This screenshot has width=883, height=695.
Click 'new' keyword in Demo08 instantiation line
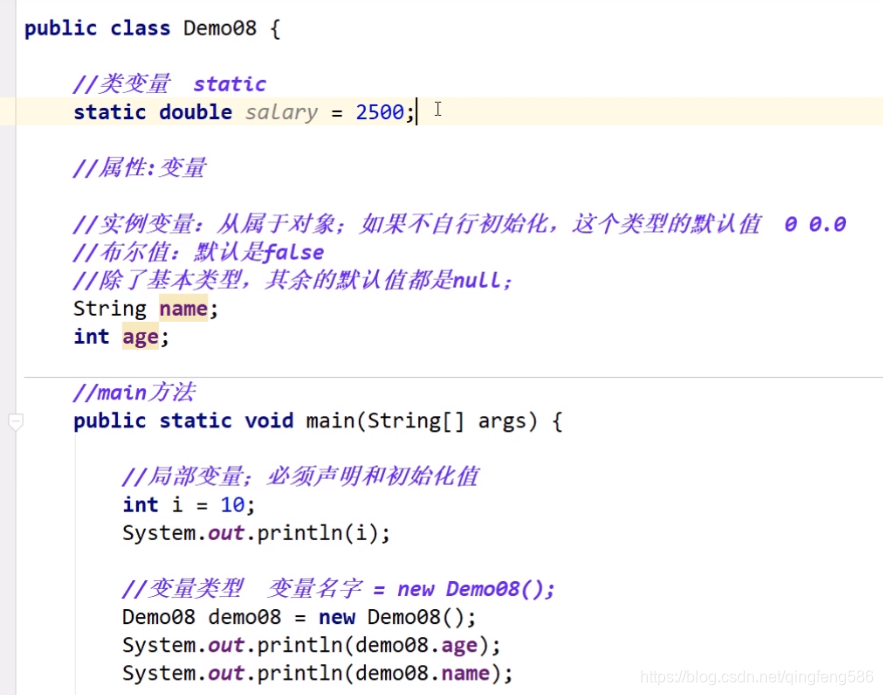(337, 617)
